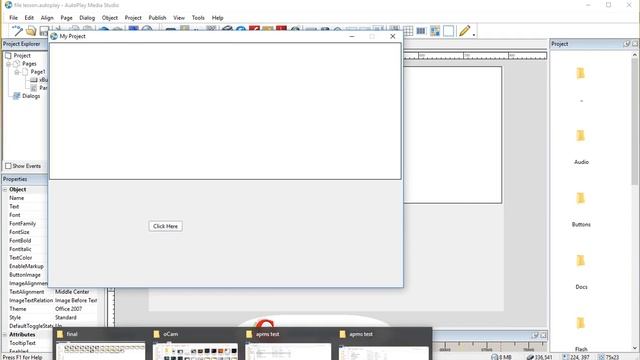
Task: Open the Project menu
Action: coord(133,18)
